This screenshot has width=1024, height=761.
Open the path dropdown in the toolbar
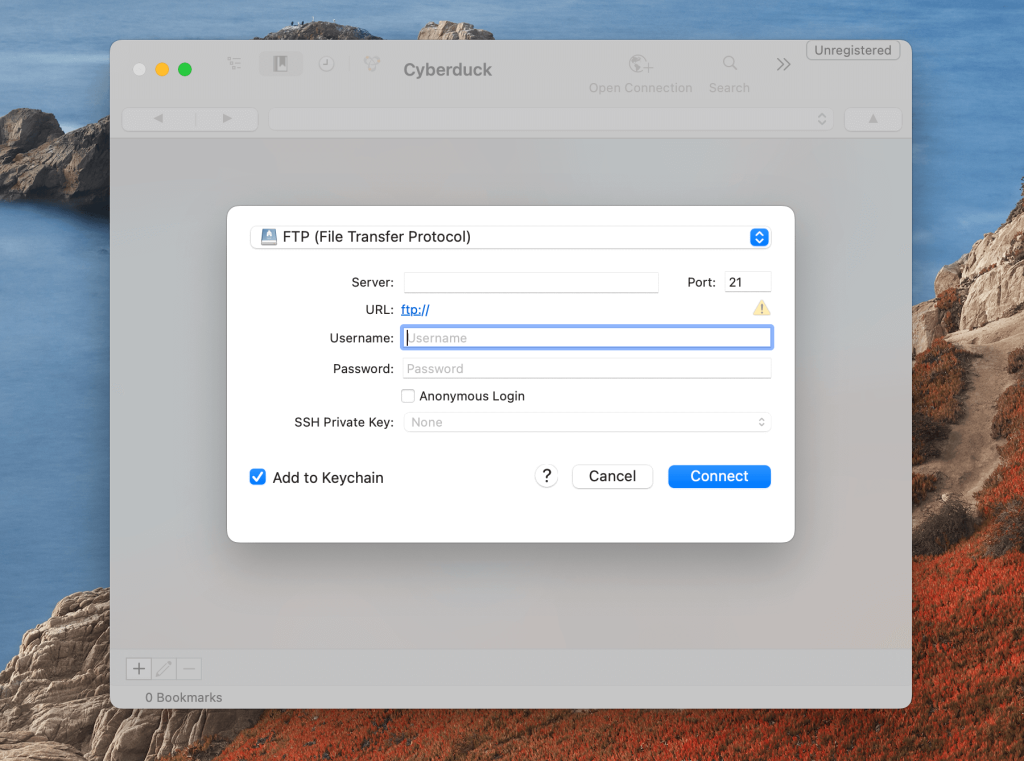point(550,119)
